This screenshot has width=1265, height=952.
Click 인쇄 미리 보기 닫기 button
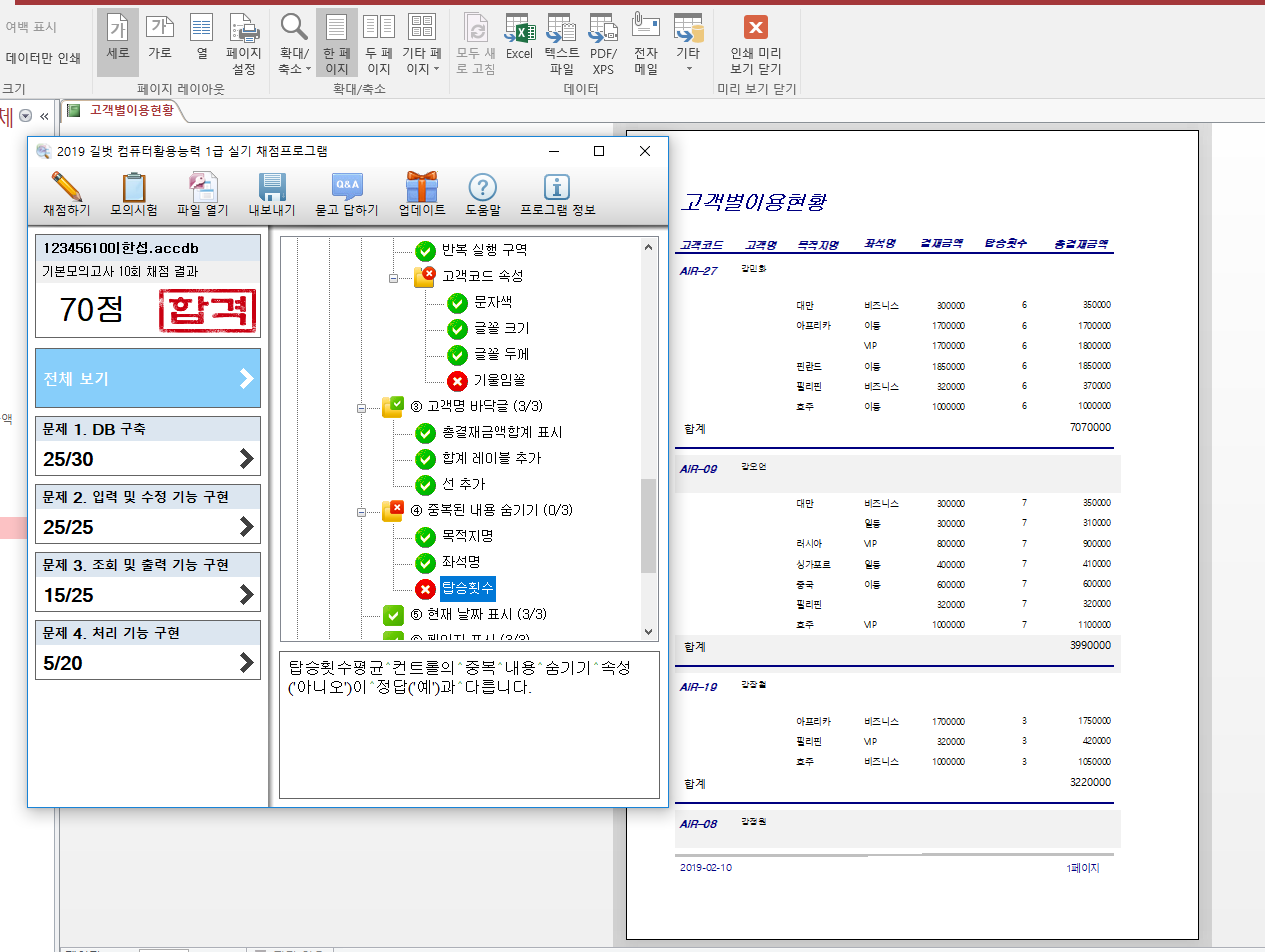pos(756,45)
